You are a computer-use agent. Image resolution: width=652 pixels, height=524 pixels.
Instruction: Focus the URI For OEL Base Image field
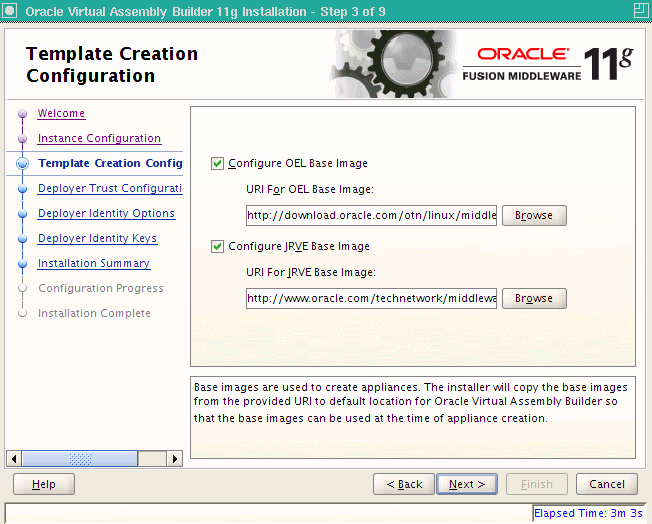point(371,215)
